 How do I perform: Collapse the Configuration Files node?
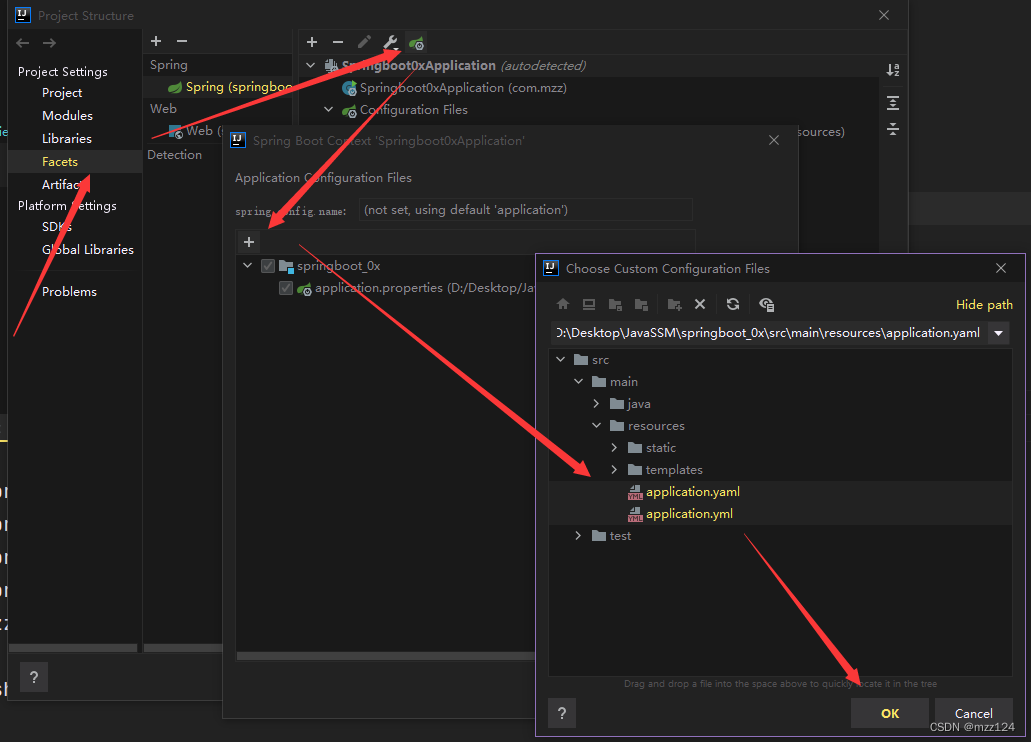(x=329, y=109)
